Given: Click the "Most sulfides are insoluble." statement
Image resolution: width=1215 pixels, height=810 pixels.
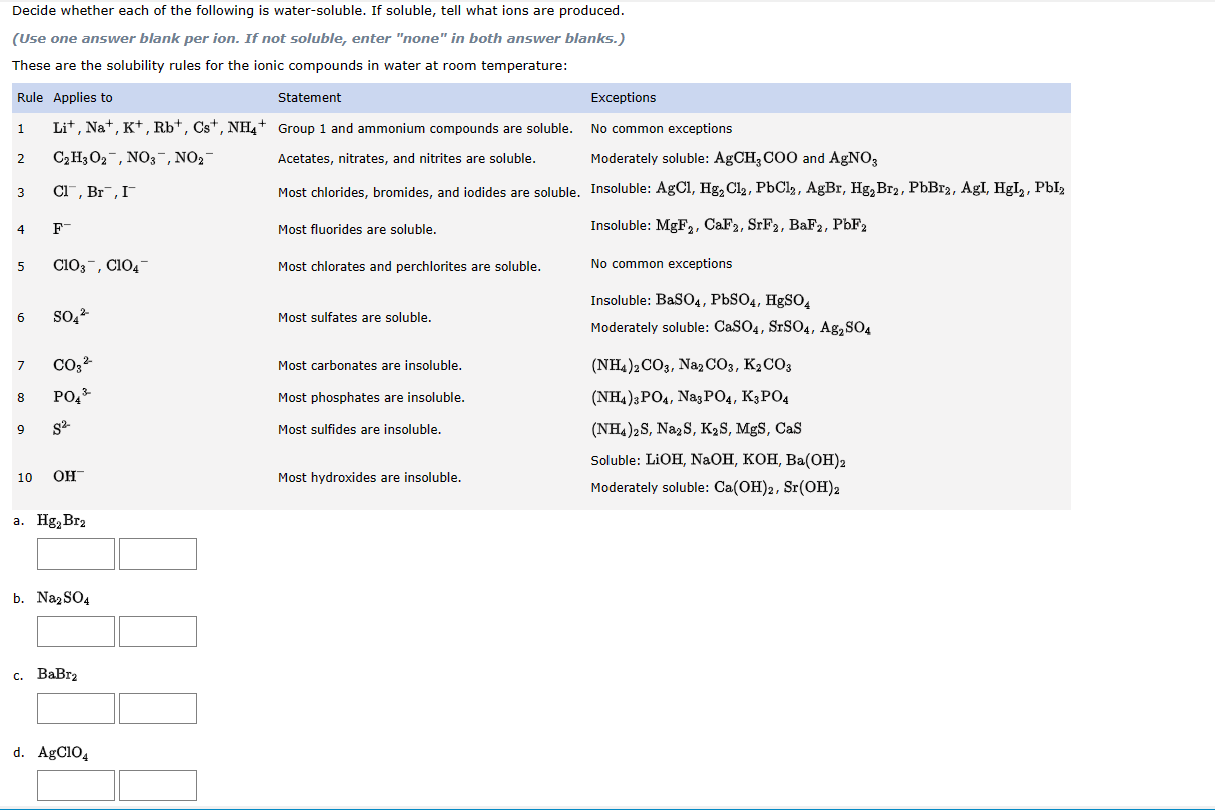Looking at the screenshot, I should tap(359, 430).
